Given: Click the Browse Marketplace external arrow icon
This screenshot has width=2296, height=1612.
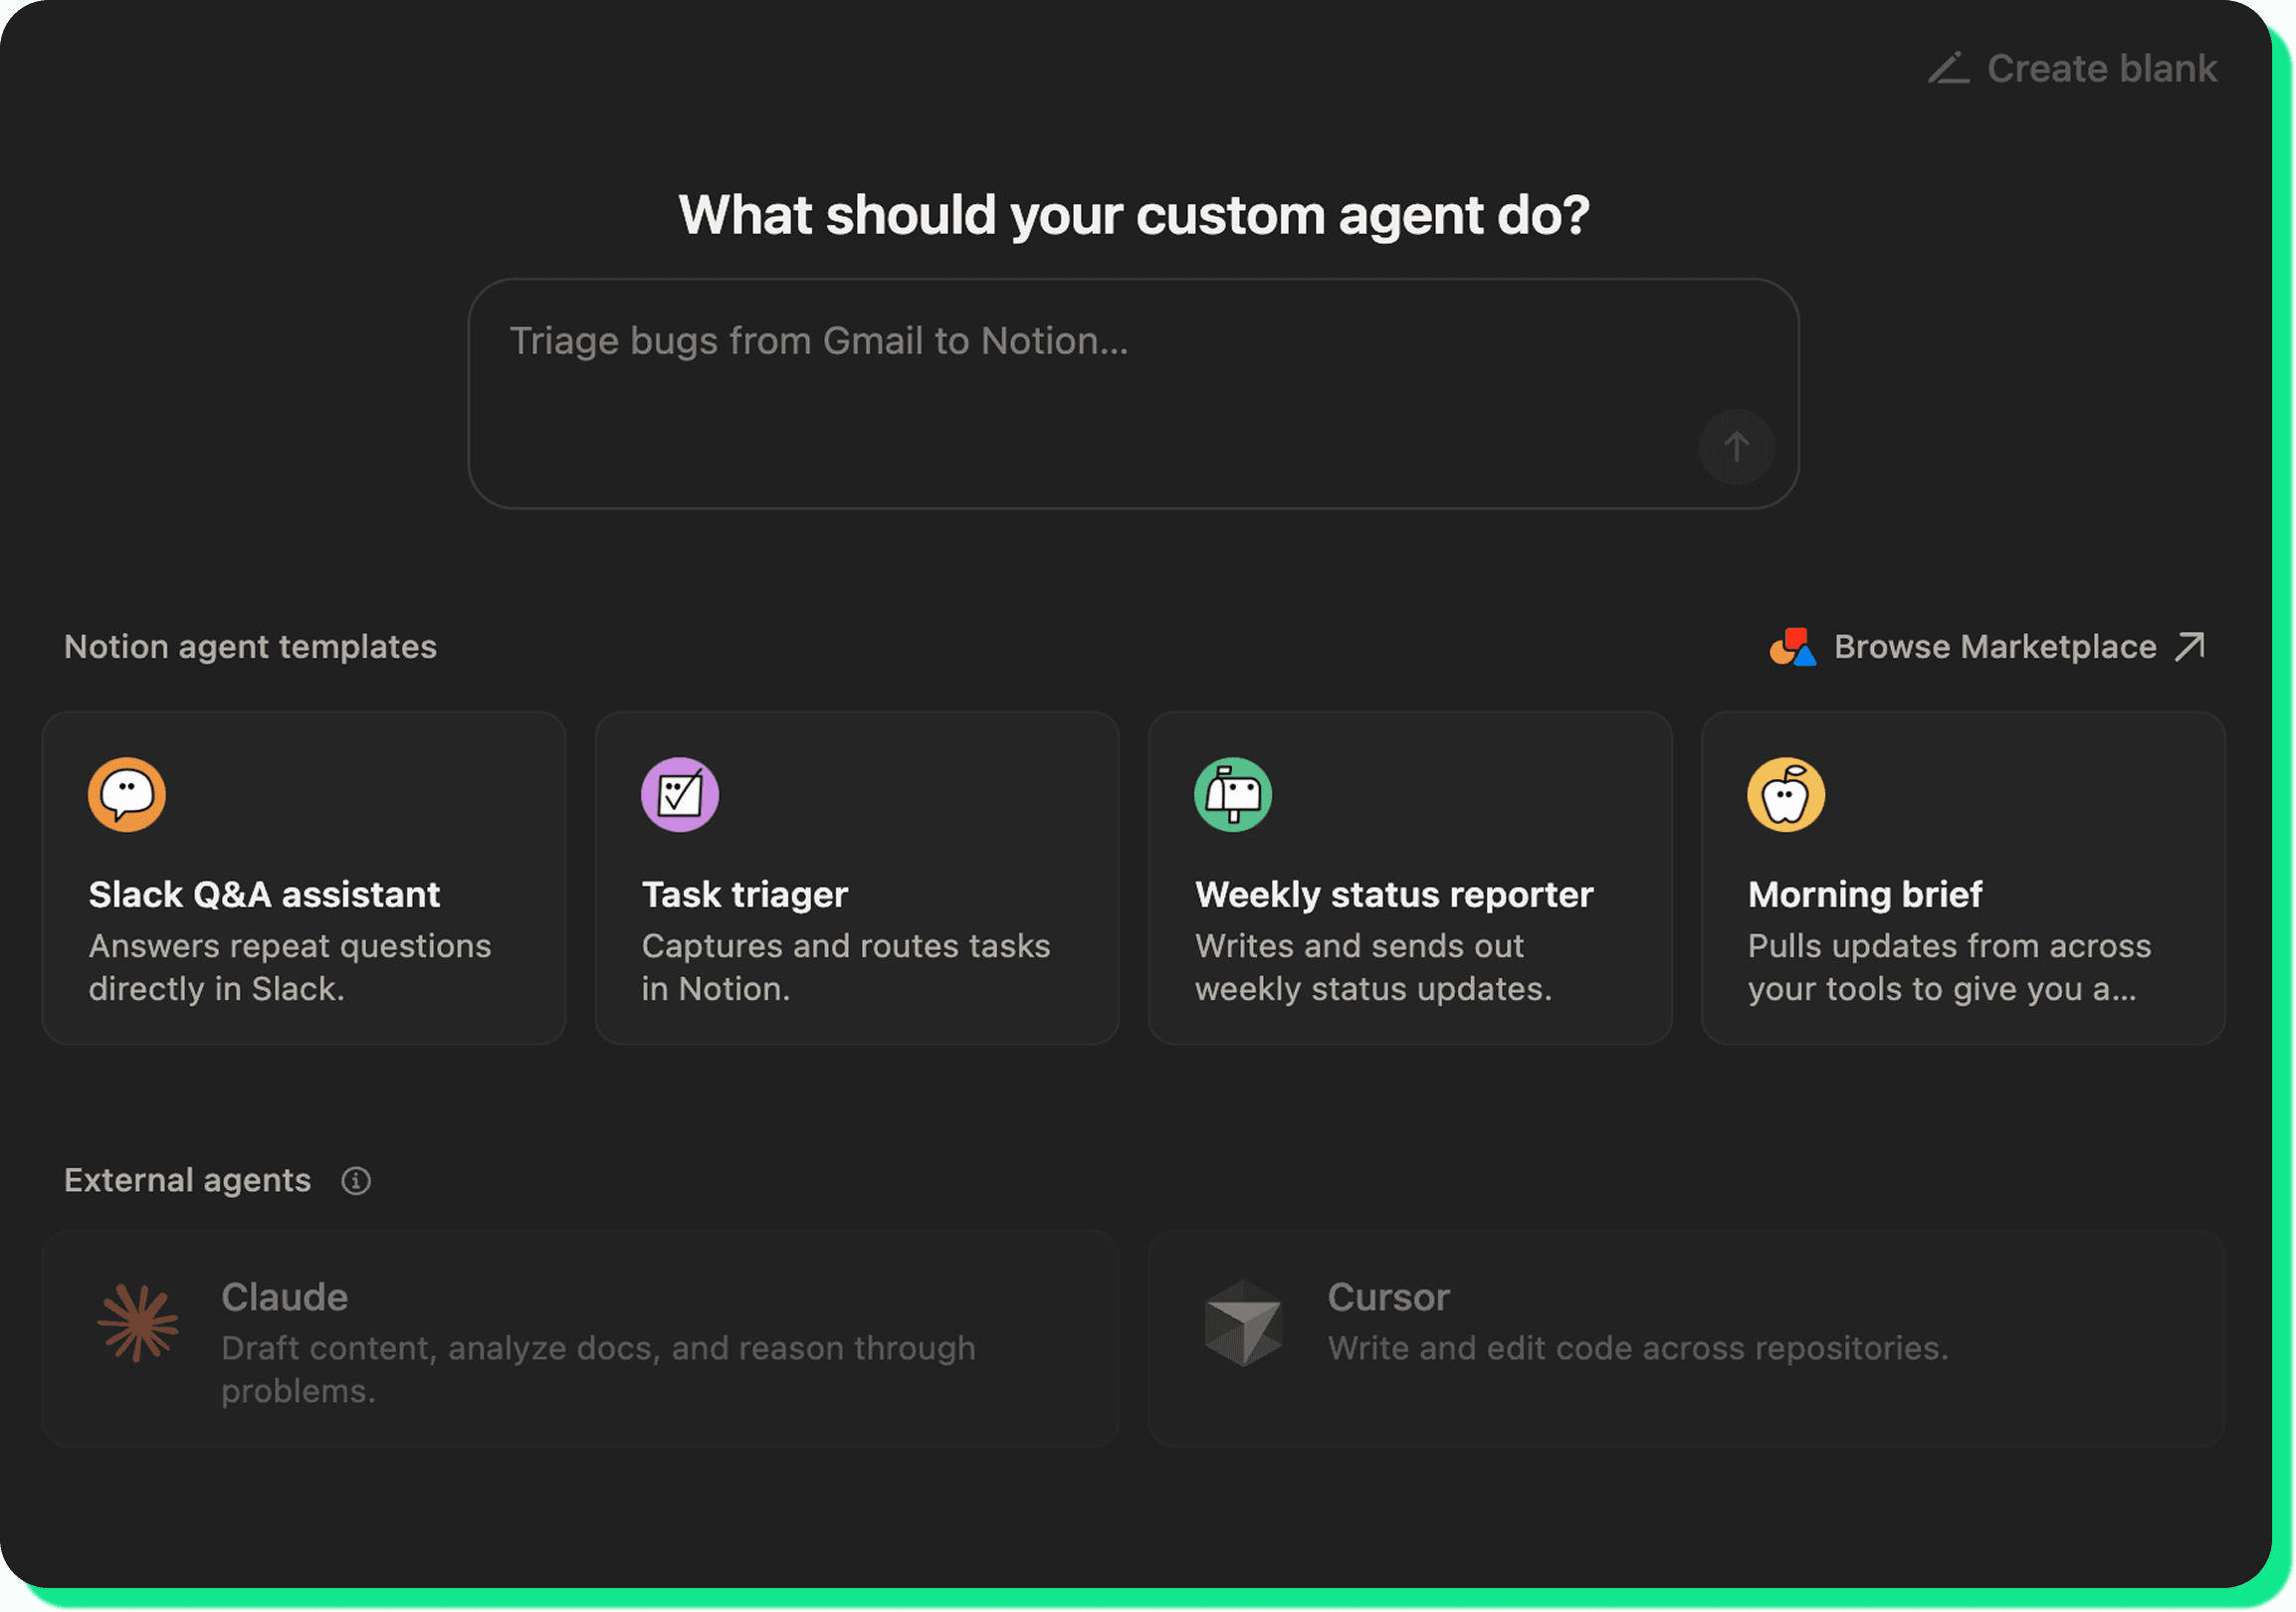Looking at the screenshot, I should [x=2189, y=646].
